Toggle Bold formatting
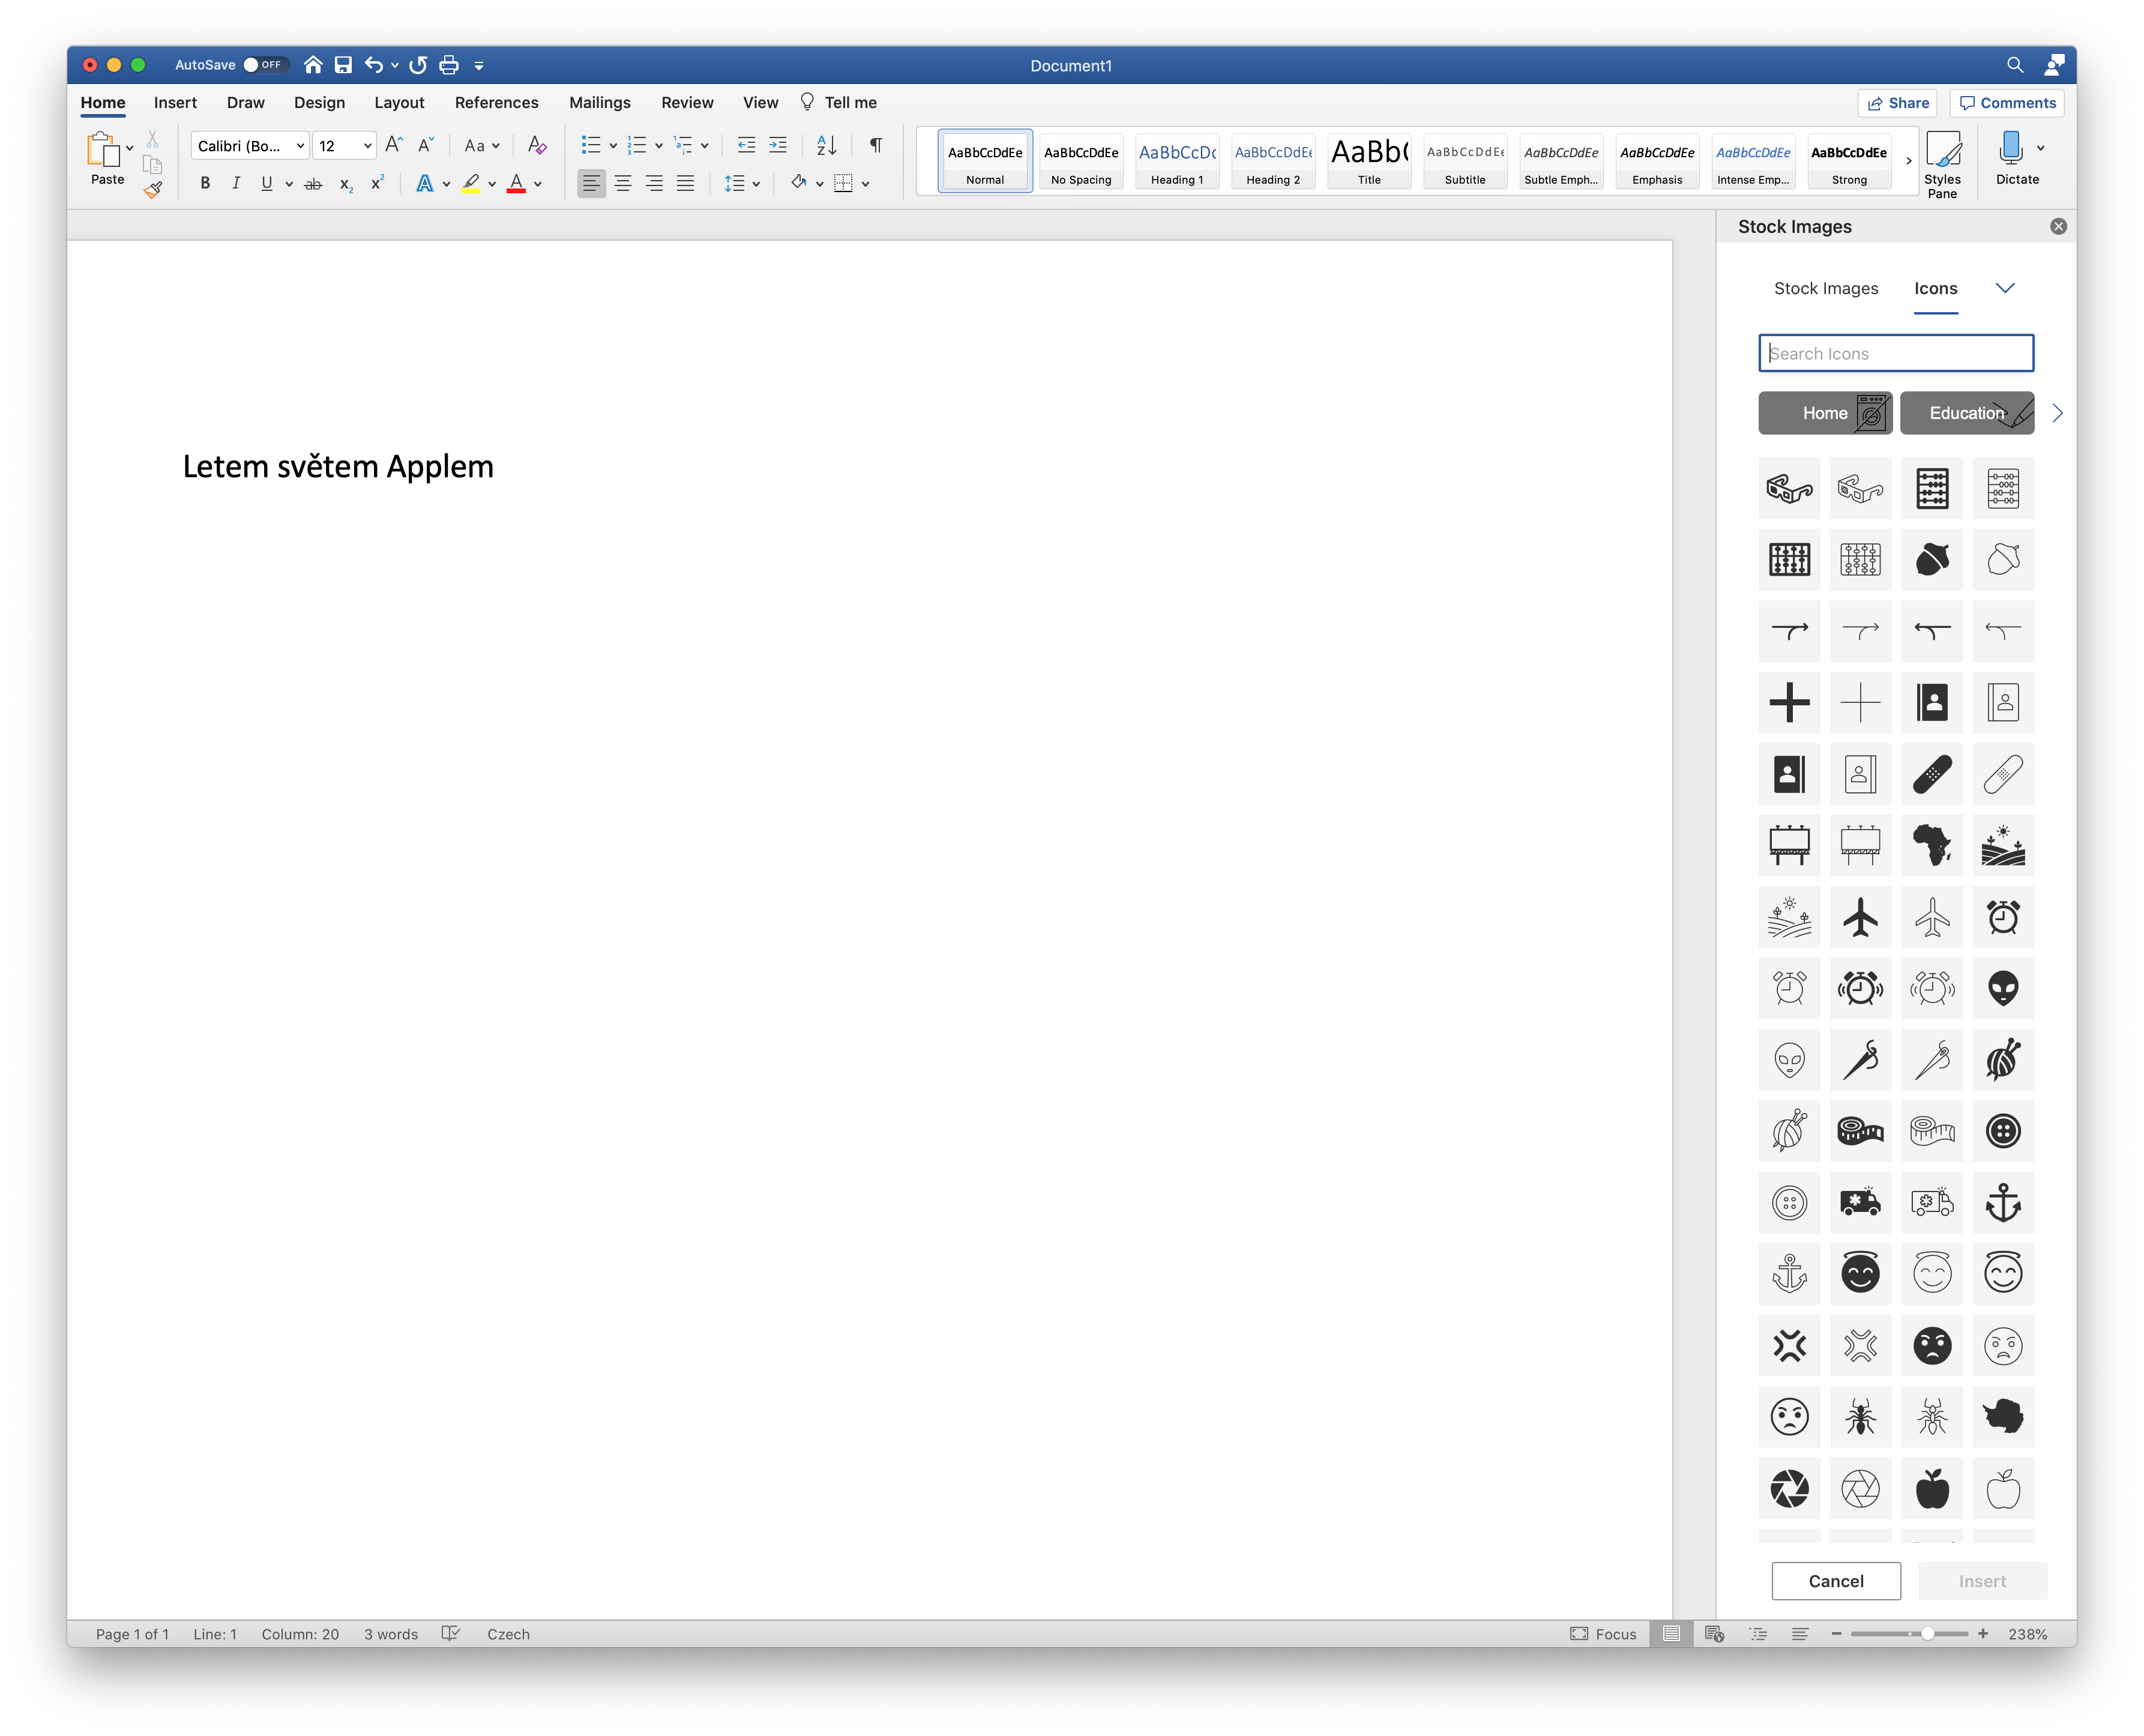The image size is (2144, 1736). (x=205, y=184)
